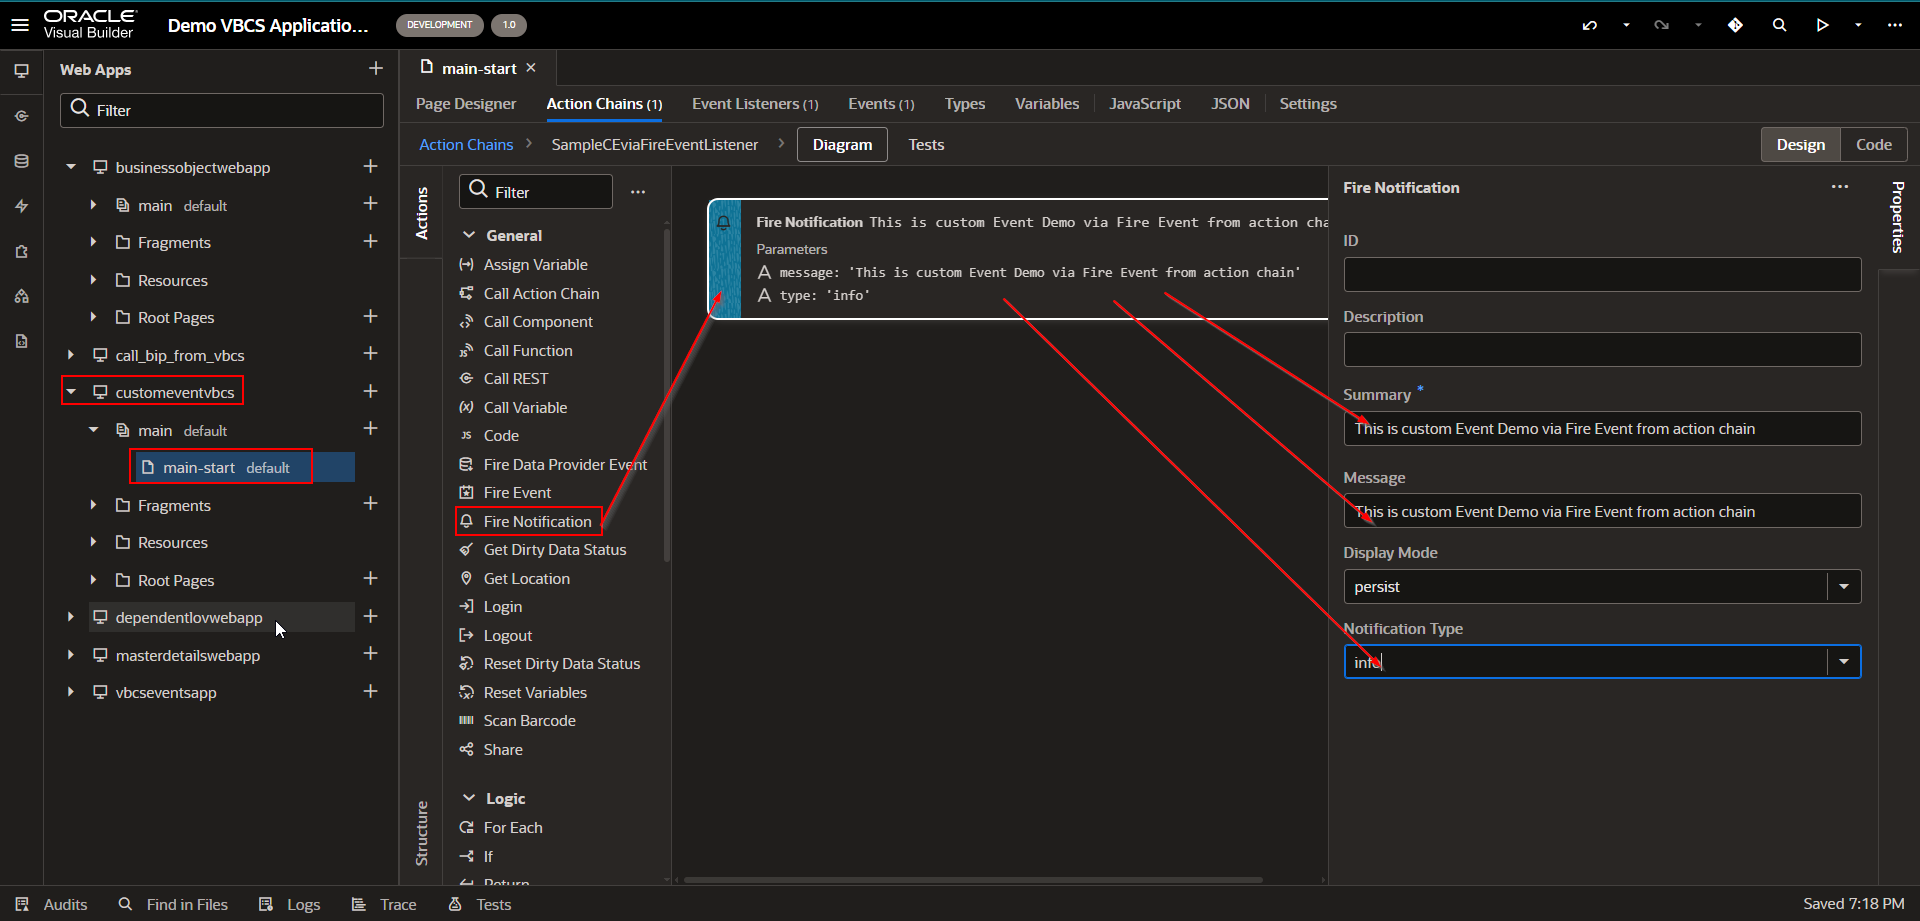This screenshot has width=1920, height=921.
Task: Open the Notification Type dropdown arrow
Action: [1844, 661]
